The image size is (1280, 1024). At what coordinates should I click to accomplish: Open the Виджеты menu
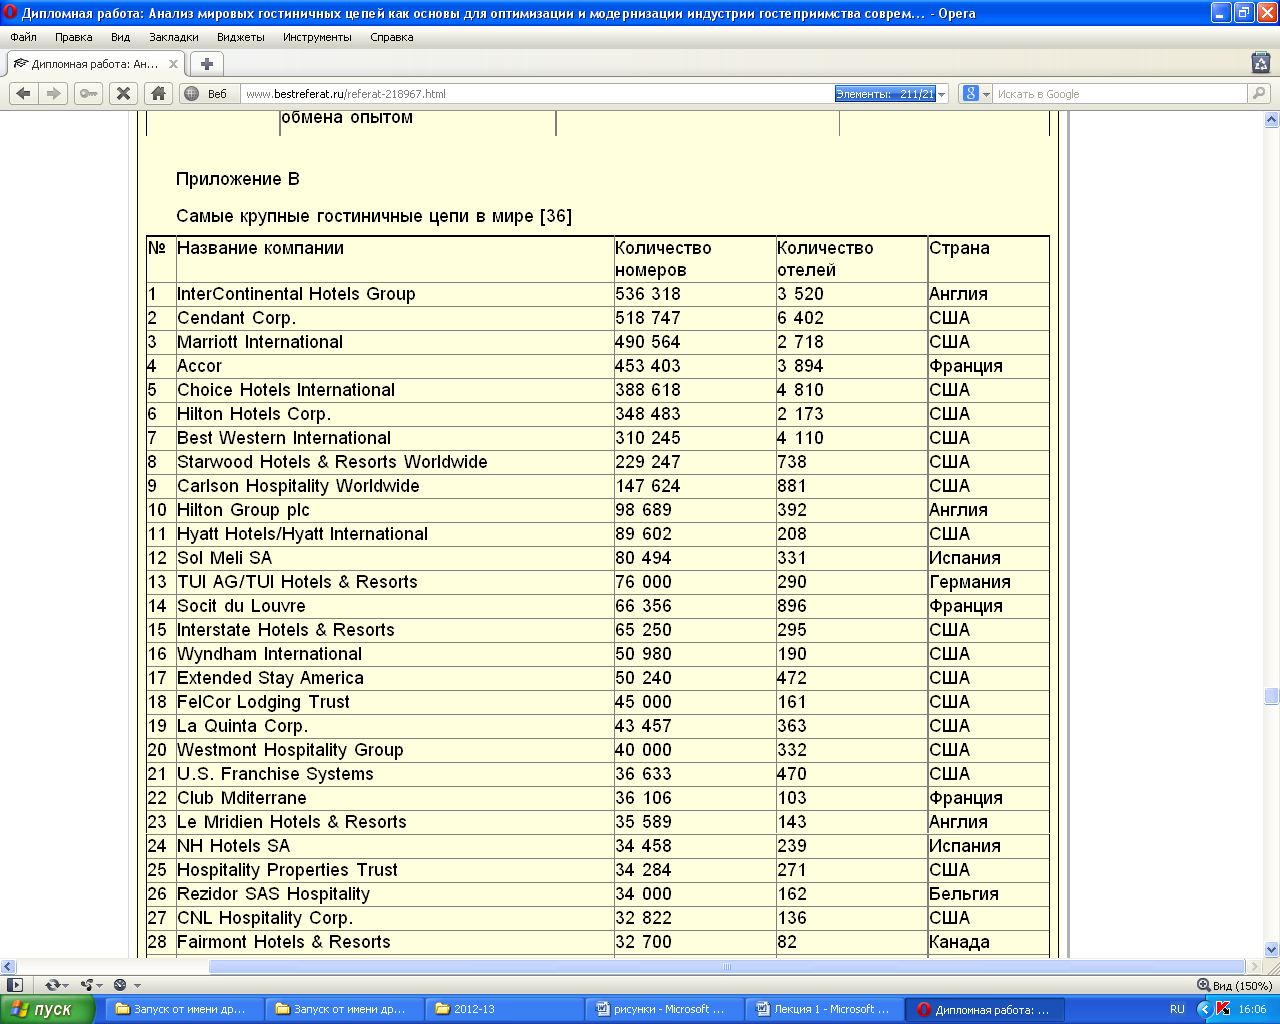point(241,37)
